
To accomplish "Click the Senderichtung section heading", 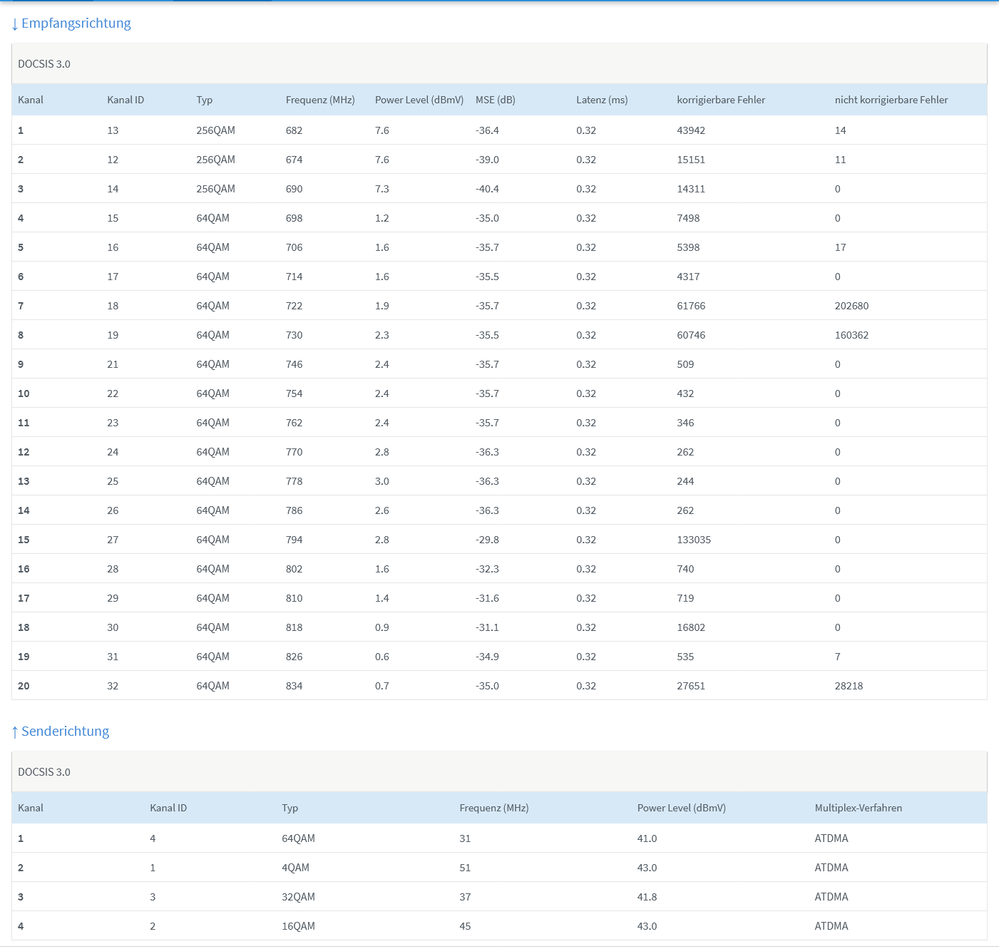I will point(65,731).
